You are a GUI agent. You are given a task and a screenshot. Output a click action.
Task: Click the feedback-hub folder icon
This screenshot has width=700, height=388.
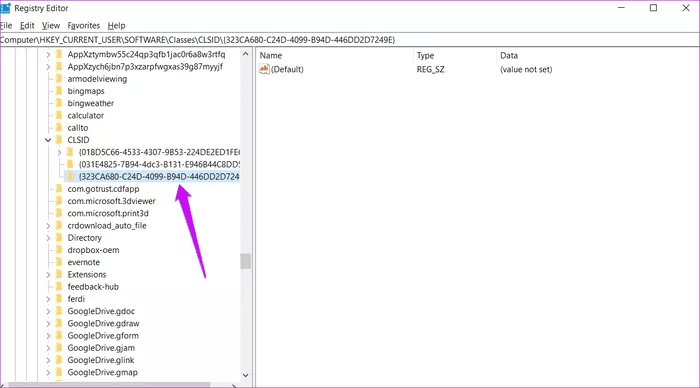[x=59, y=287]
